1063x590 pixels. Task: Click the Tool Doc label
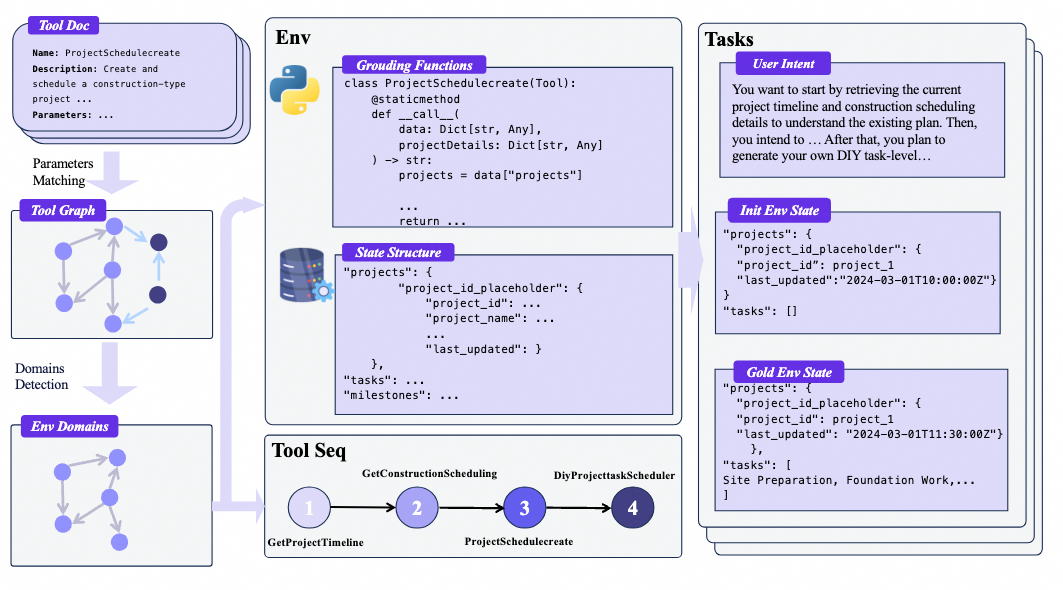[x=64, y=26]
